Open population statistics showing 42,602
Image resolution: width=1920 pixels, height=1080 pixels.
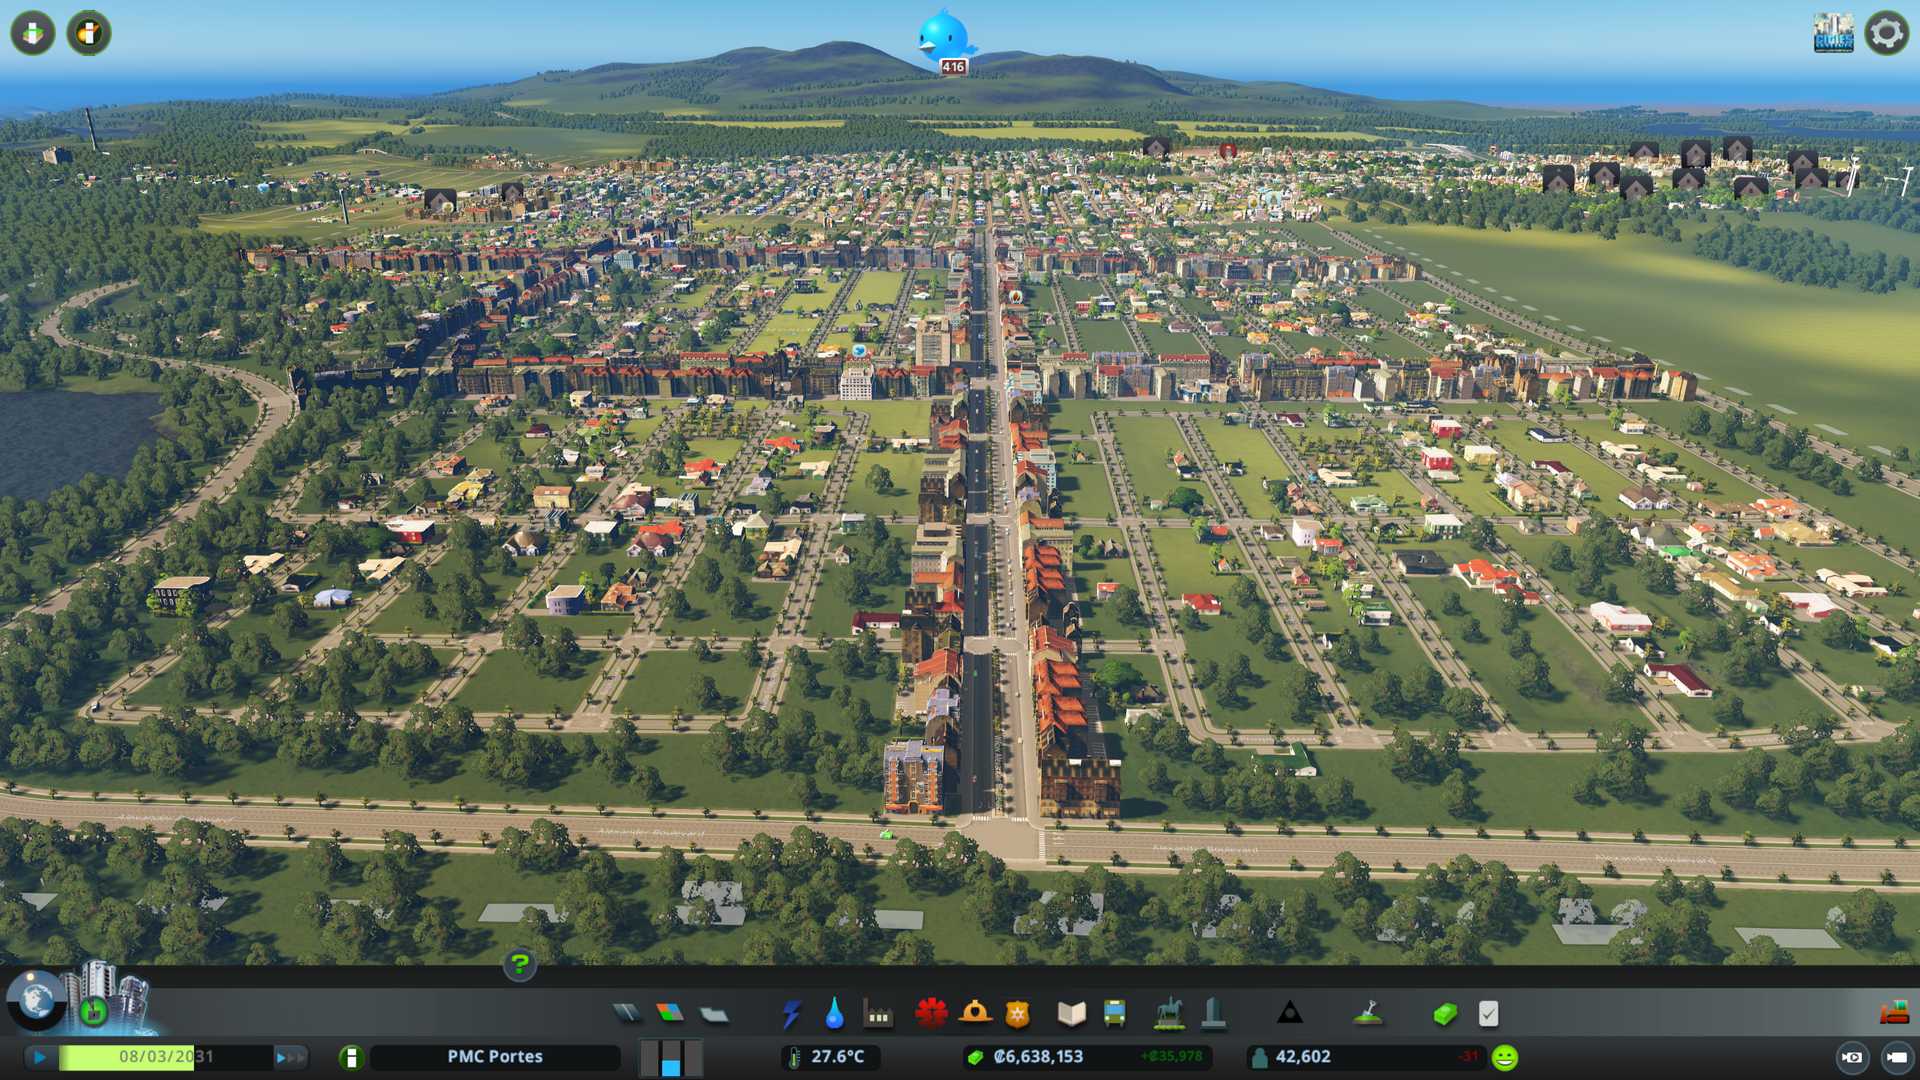pyautogui.click(x=1302, y=1057)
